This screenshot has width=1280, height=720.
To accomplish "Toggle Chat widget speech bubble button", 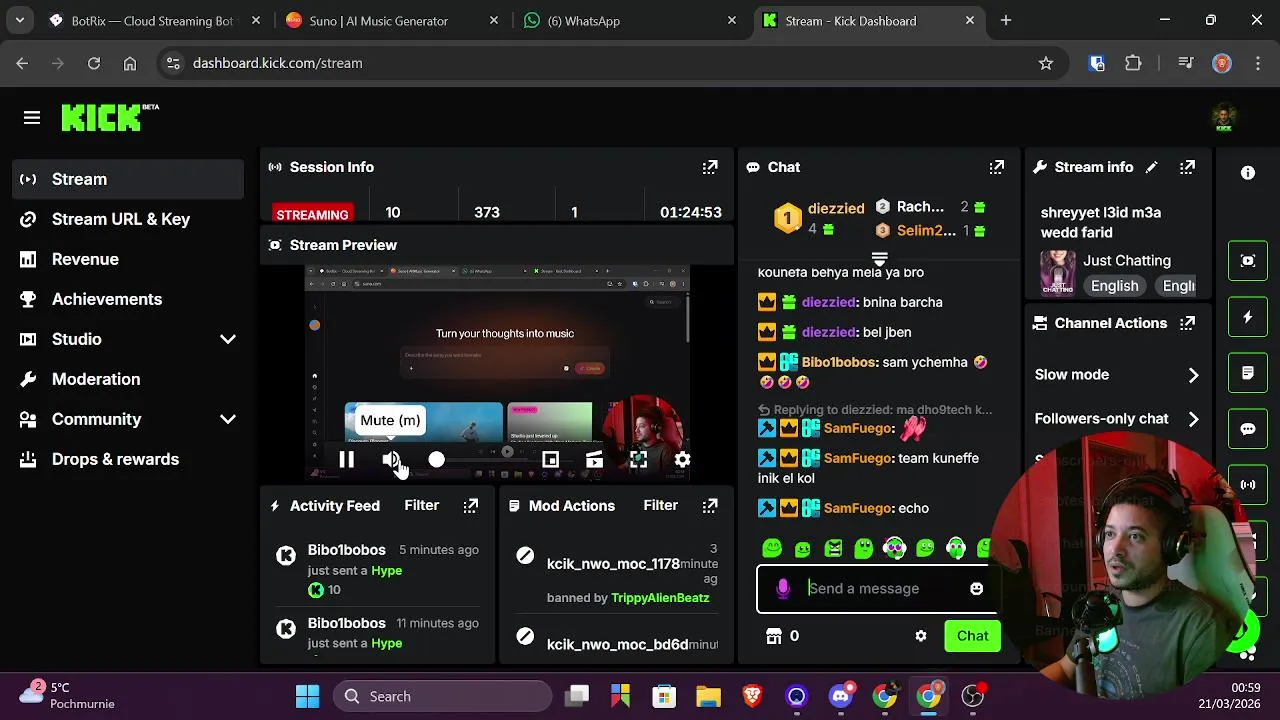I will click(x=1248, y=429).
